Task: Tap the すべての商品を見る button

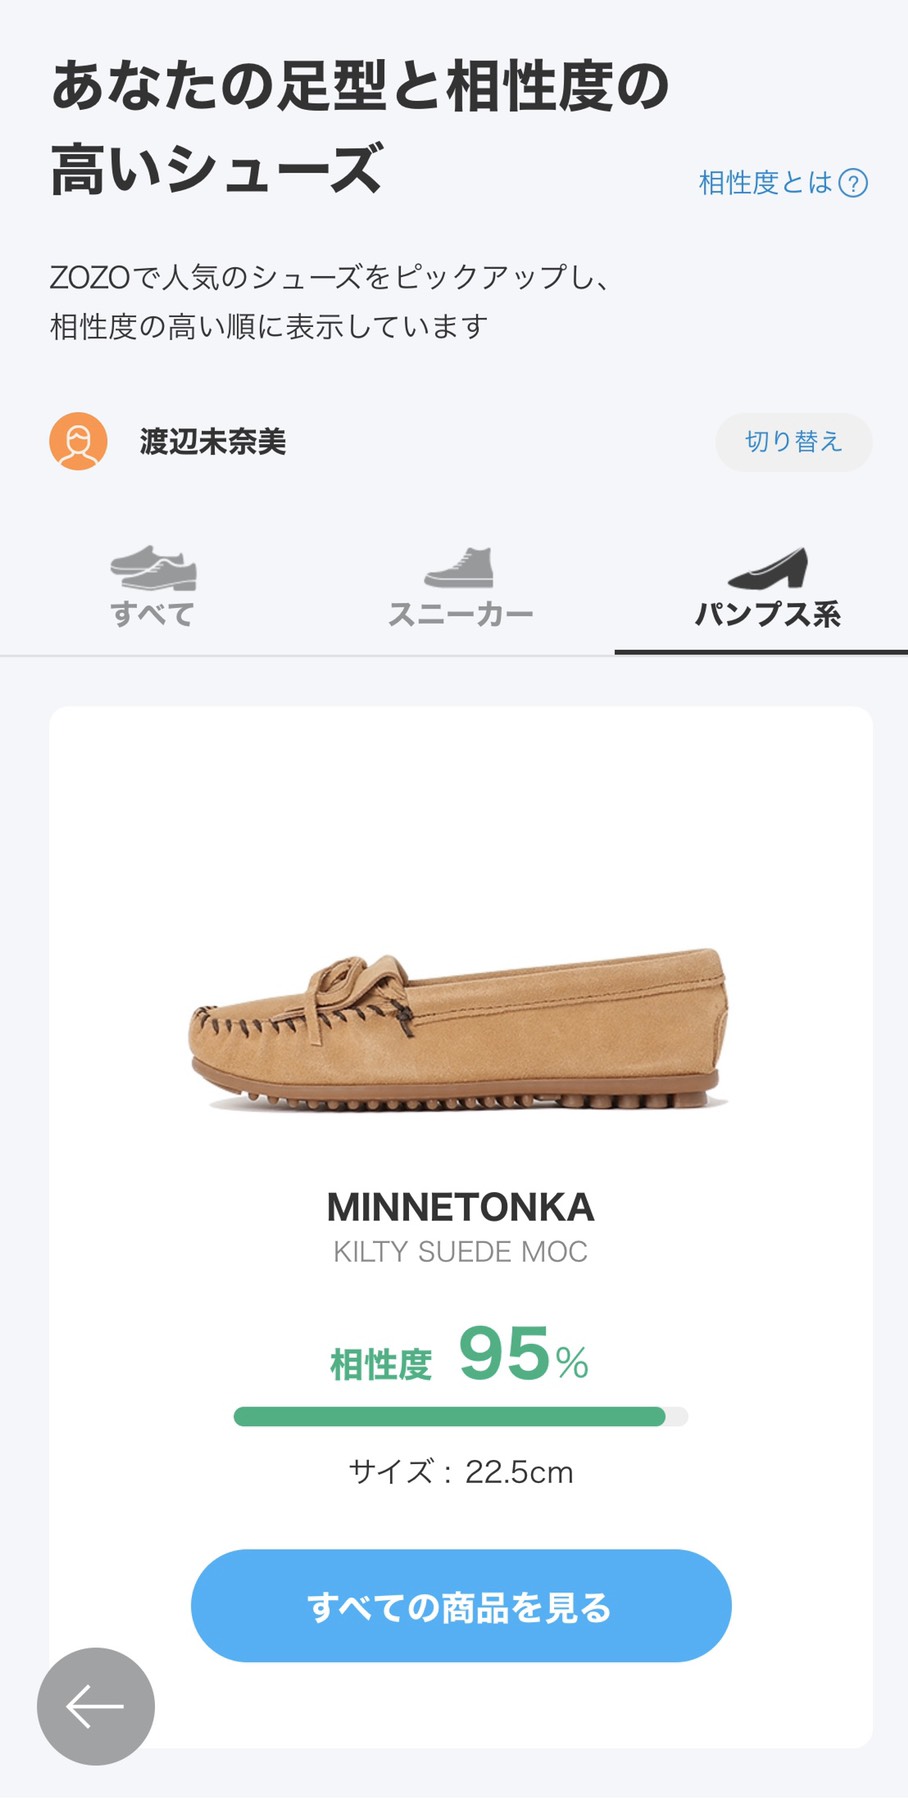Action: coord(461,1606)
